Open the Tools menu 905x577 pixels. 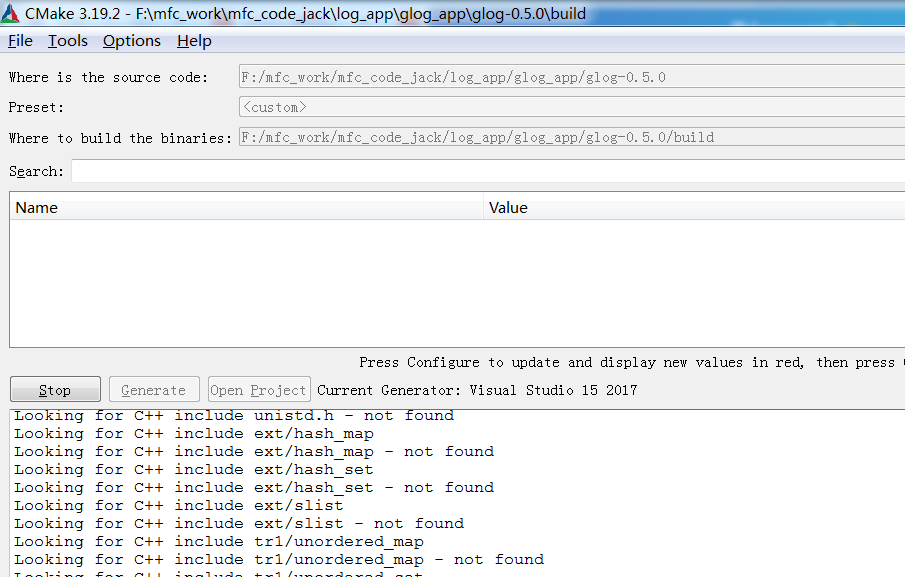pyautogui.click(x=67, y=41)
